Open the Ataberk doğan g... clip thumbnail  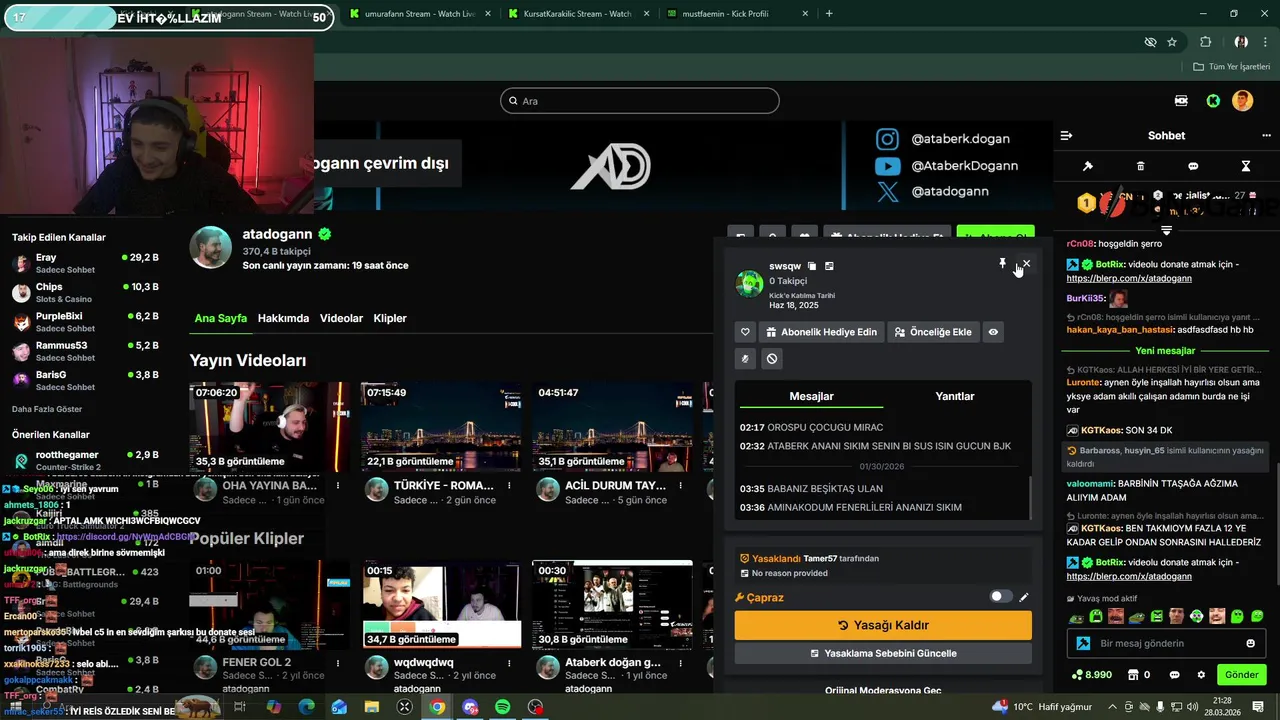point(613,604)
